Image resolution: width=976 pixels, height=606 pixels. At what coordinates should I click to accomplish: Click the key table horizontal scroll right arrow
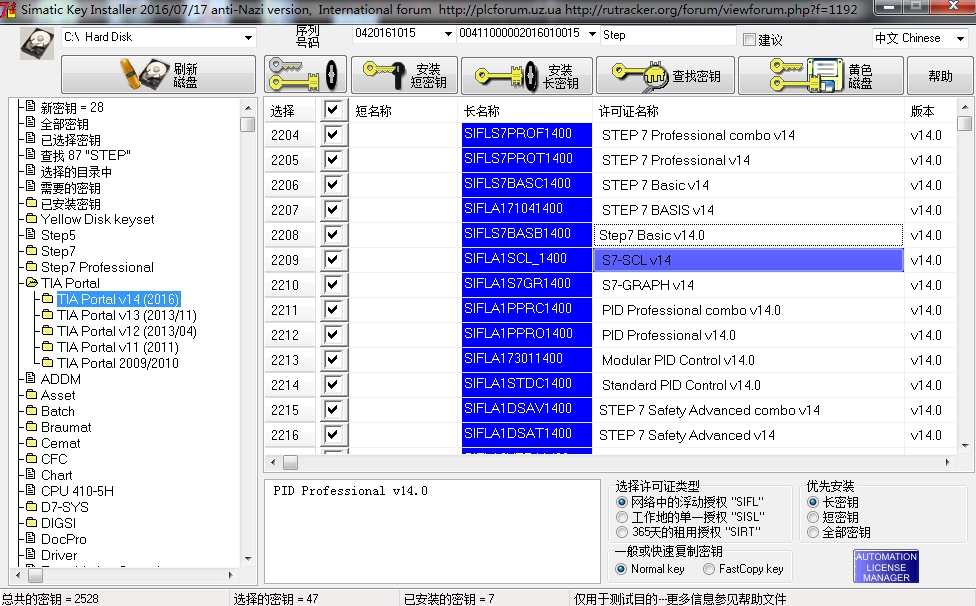(947, 462)
